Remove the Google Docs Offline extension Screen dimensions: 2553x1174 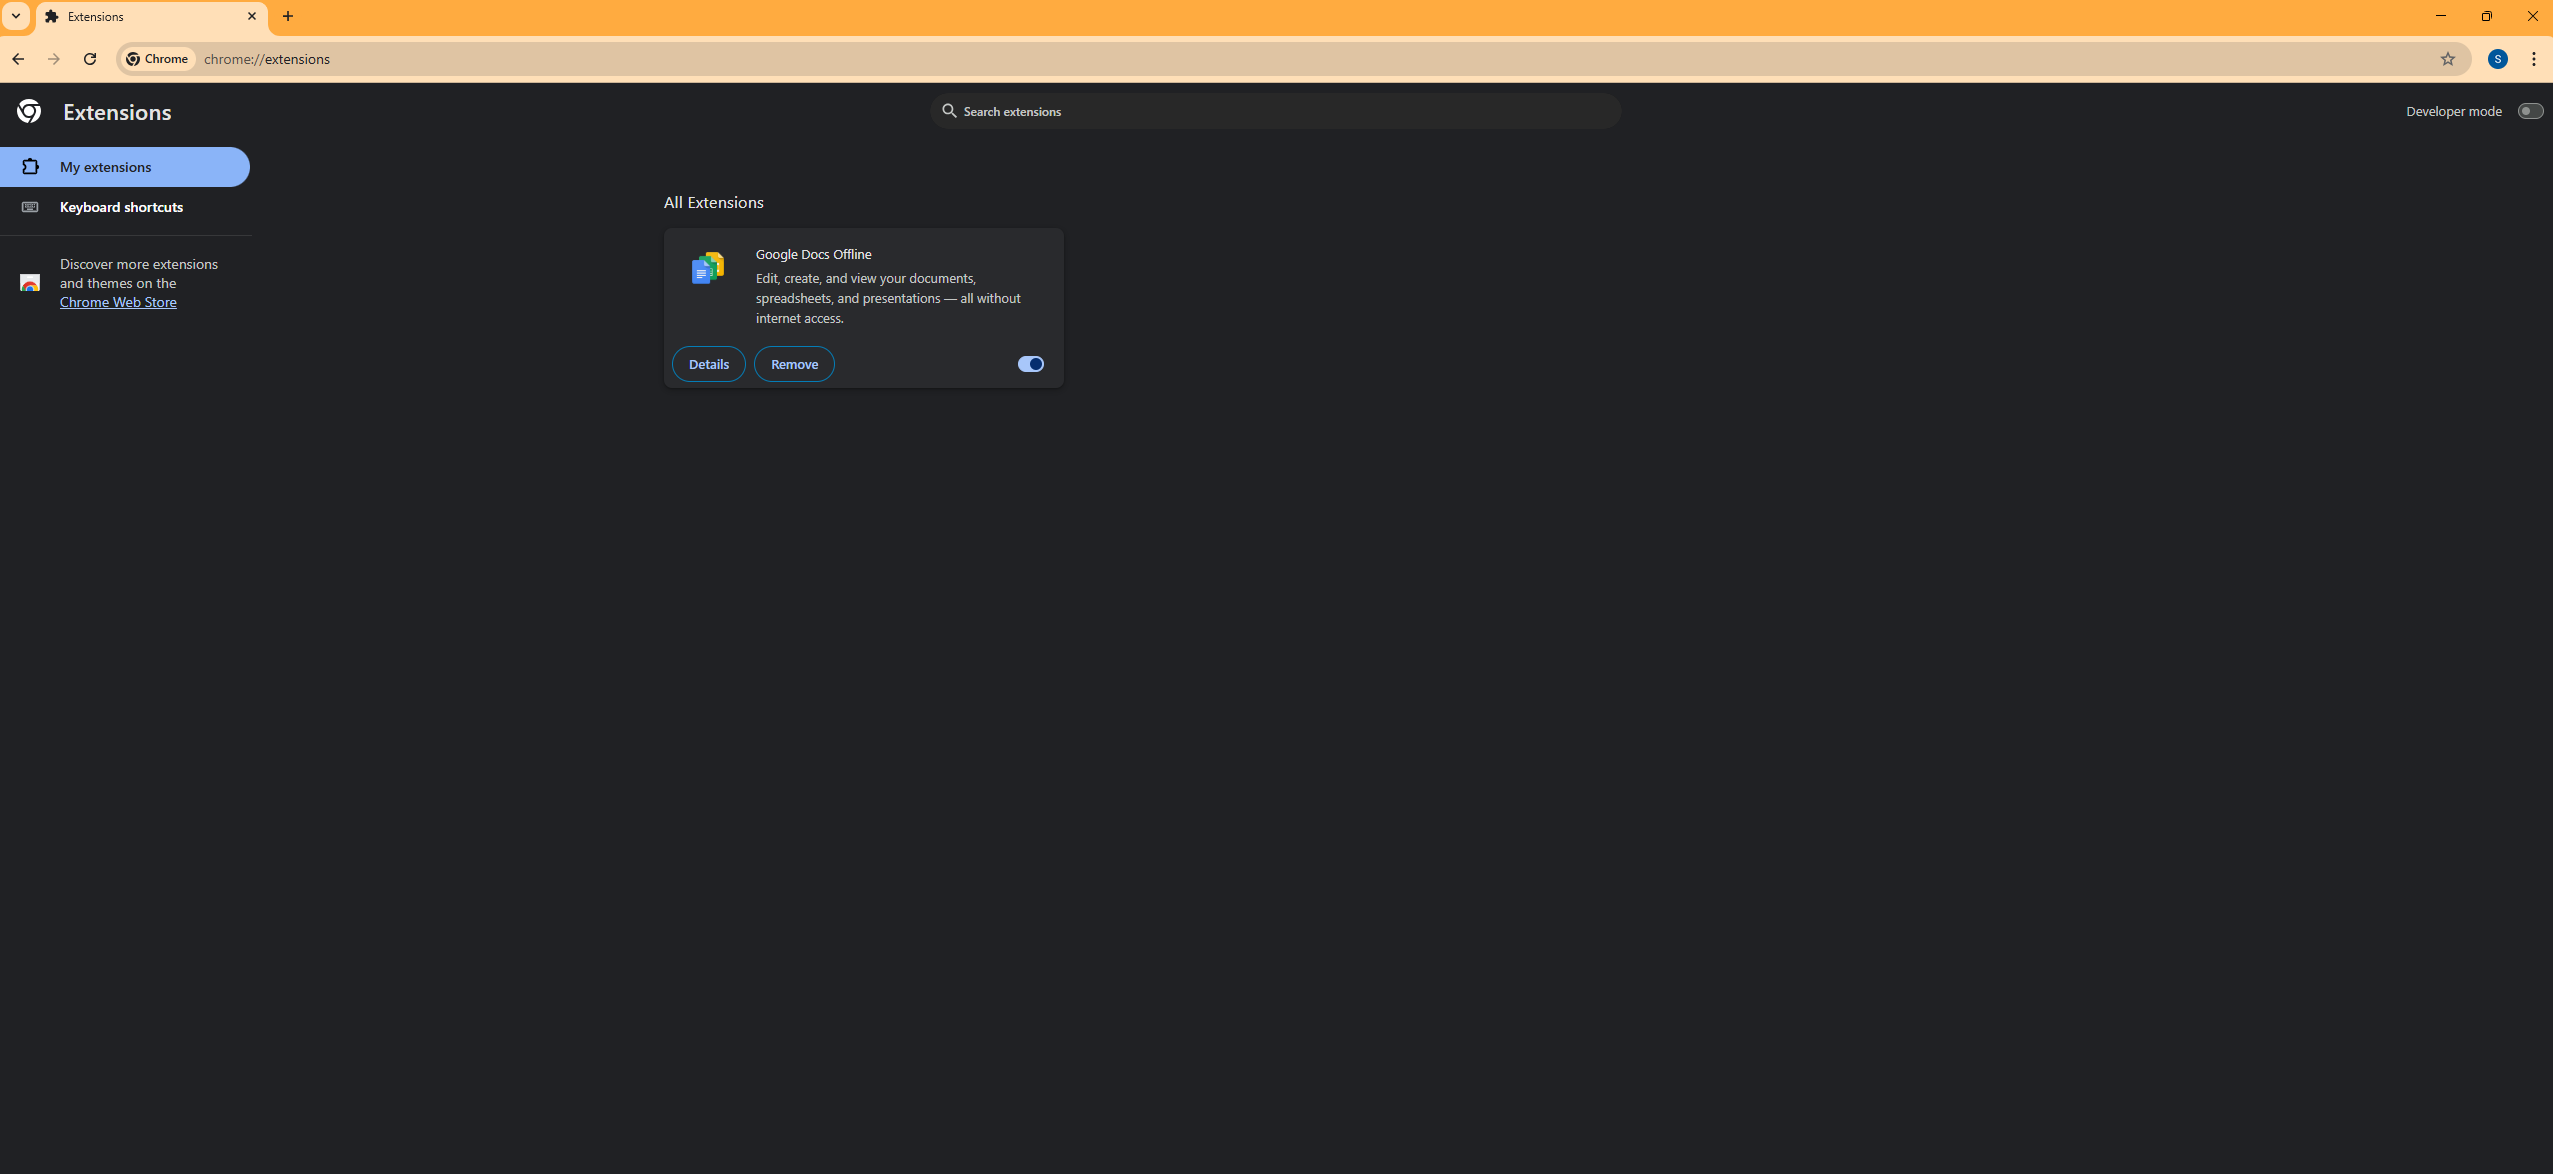click(794, 364)
